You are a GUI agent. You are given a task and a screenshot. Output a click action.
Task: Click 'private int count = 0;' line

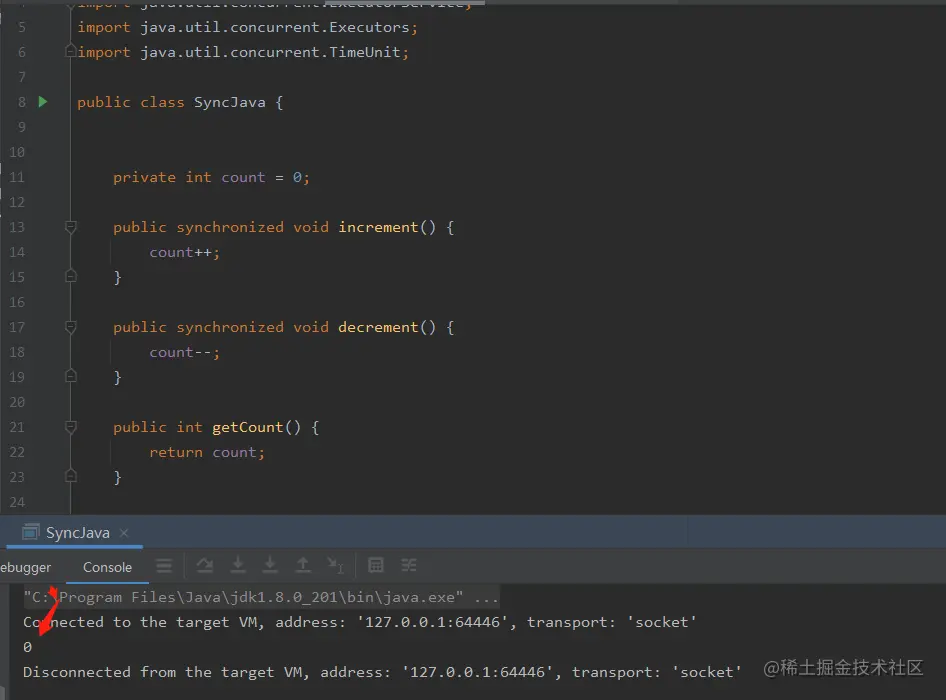(211, 177)
